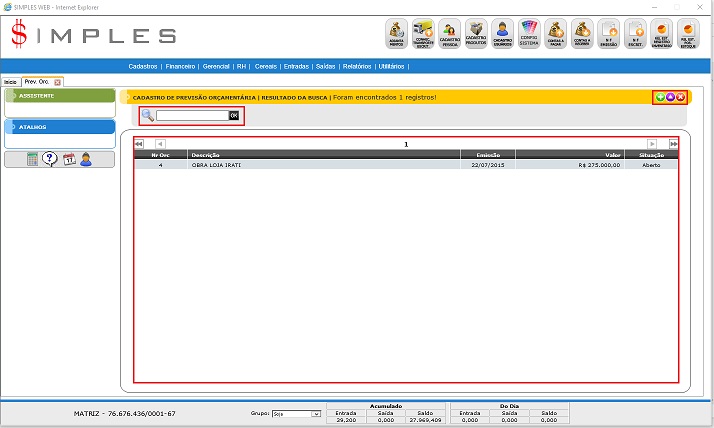Click the green add record button

660,97
